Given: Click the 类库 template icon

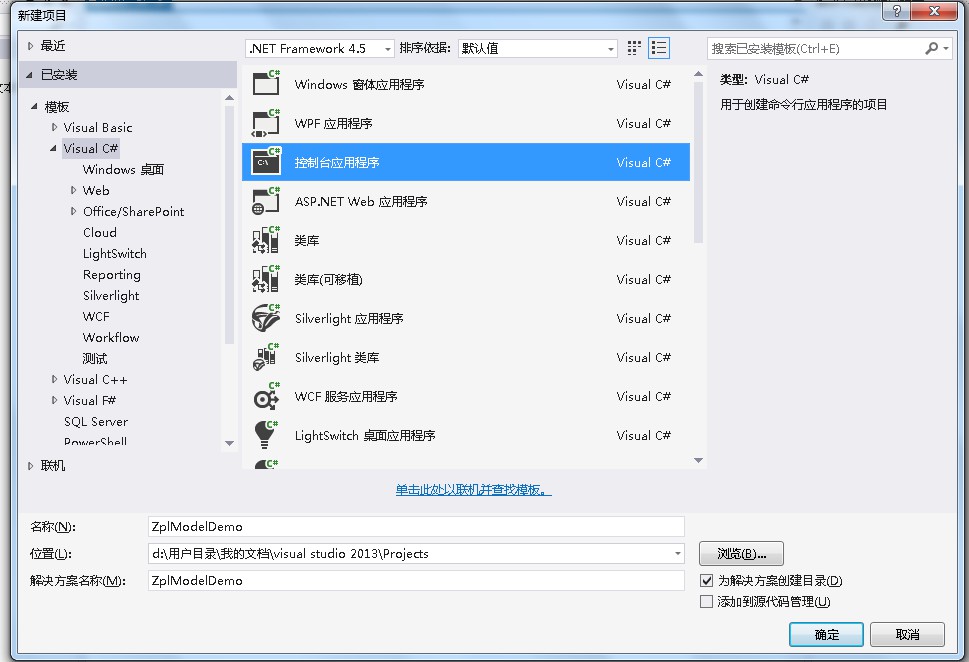Looking at the screenshot, I should coord(266,240).
